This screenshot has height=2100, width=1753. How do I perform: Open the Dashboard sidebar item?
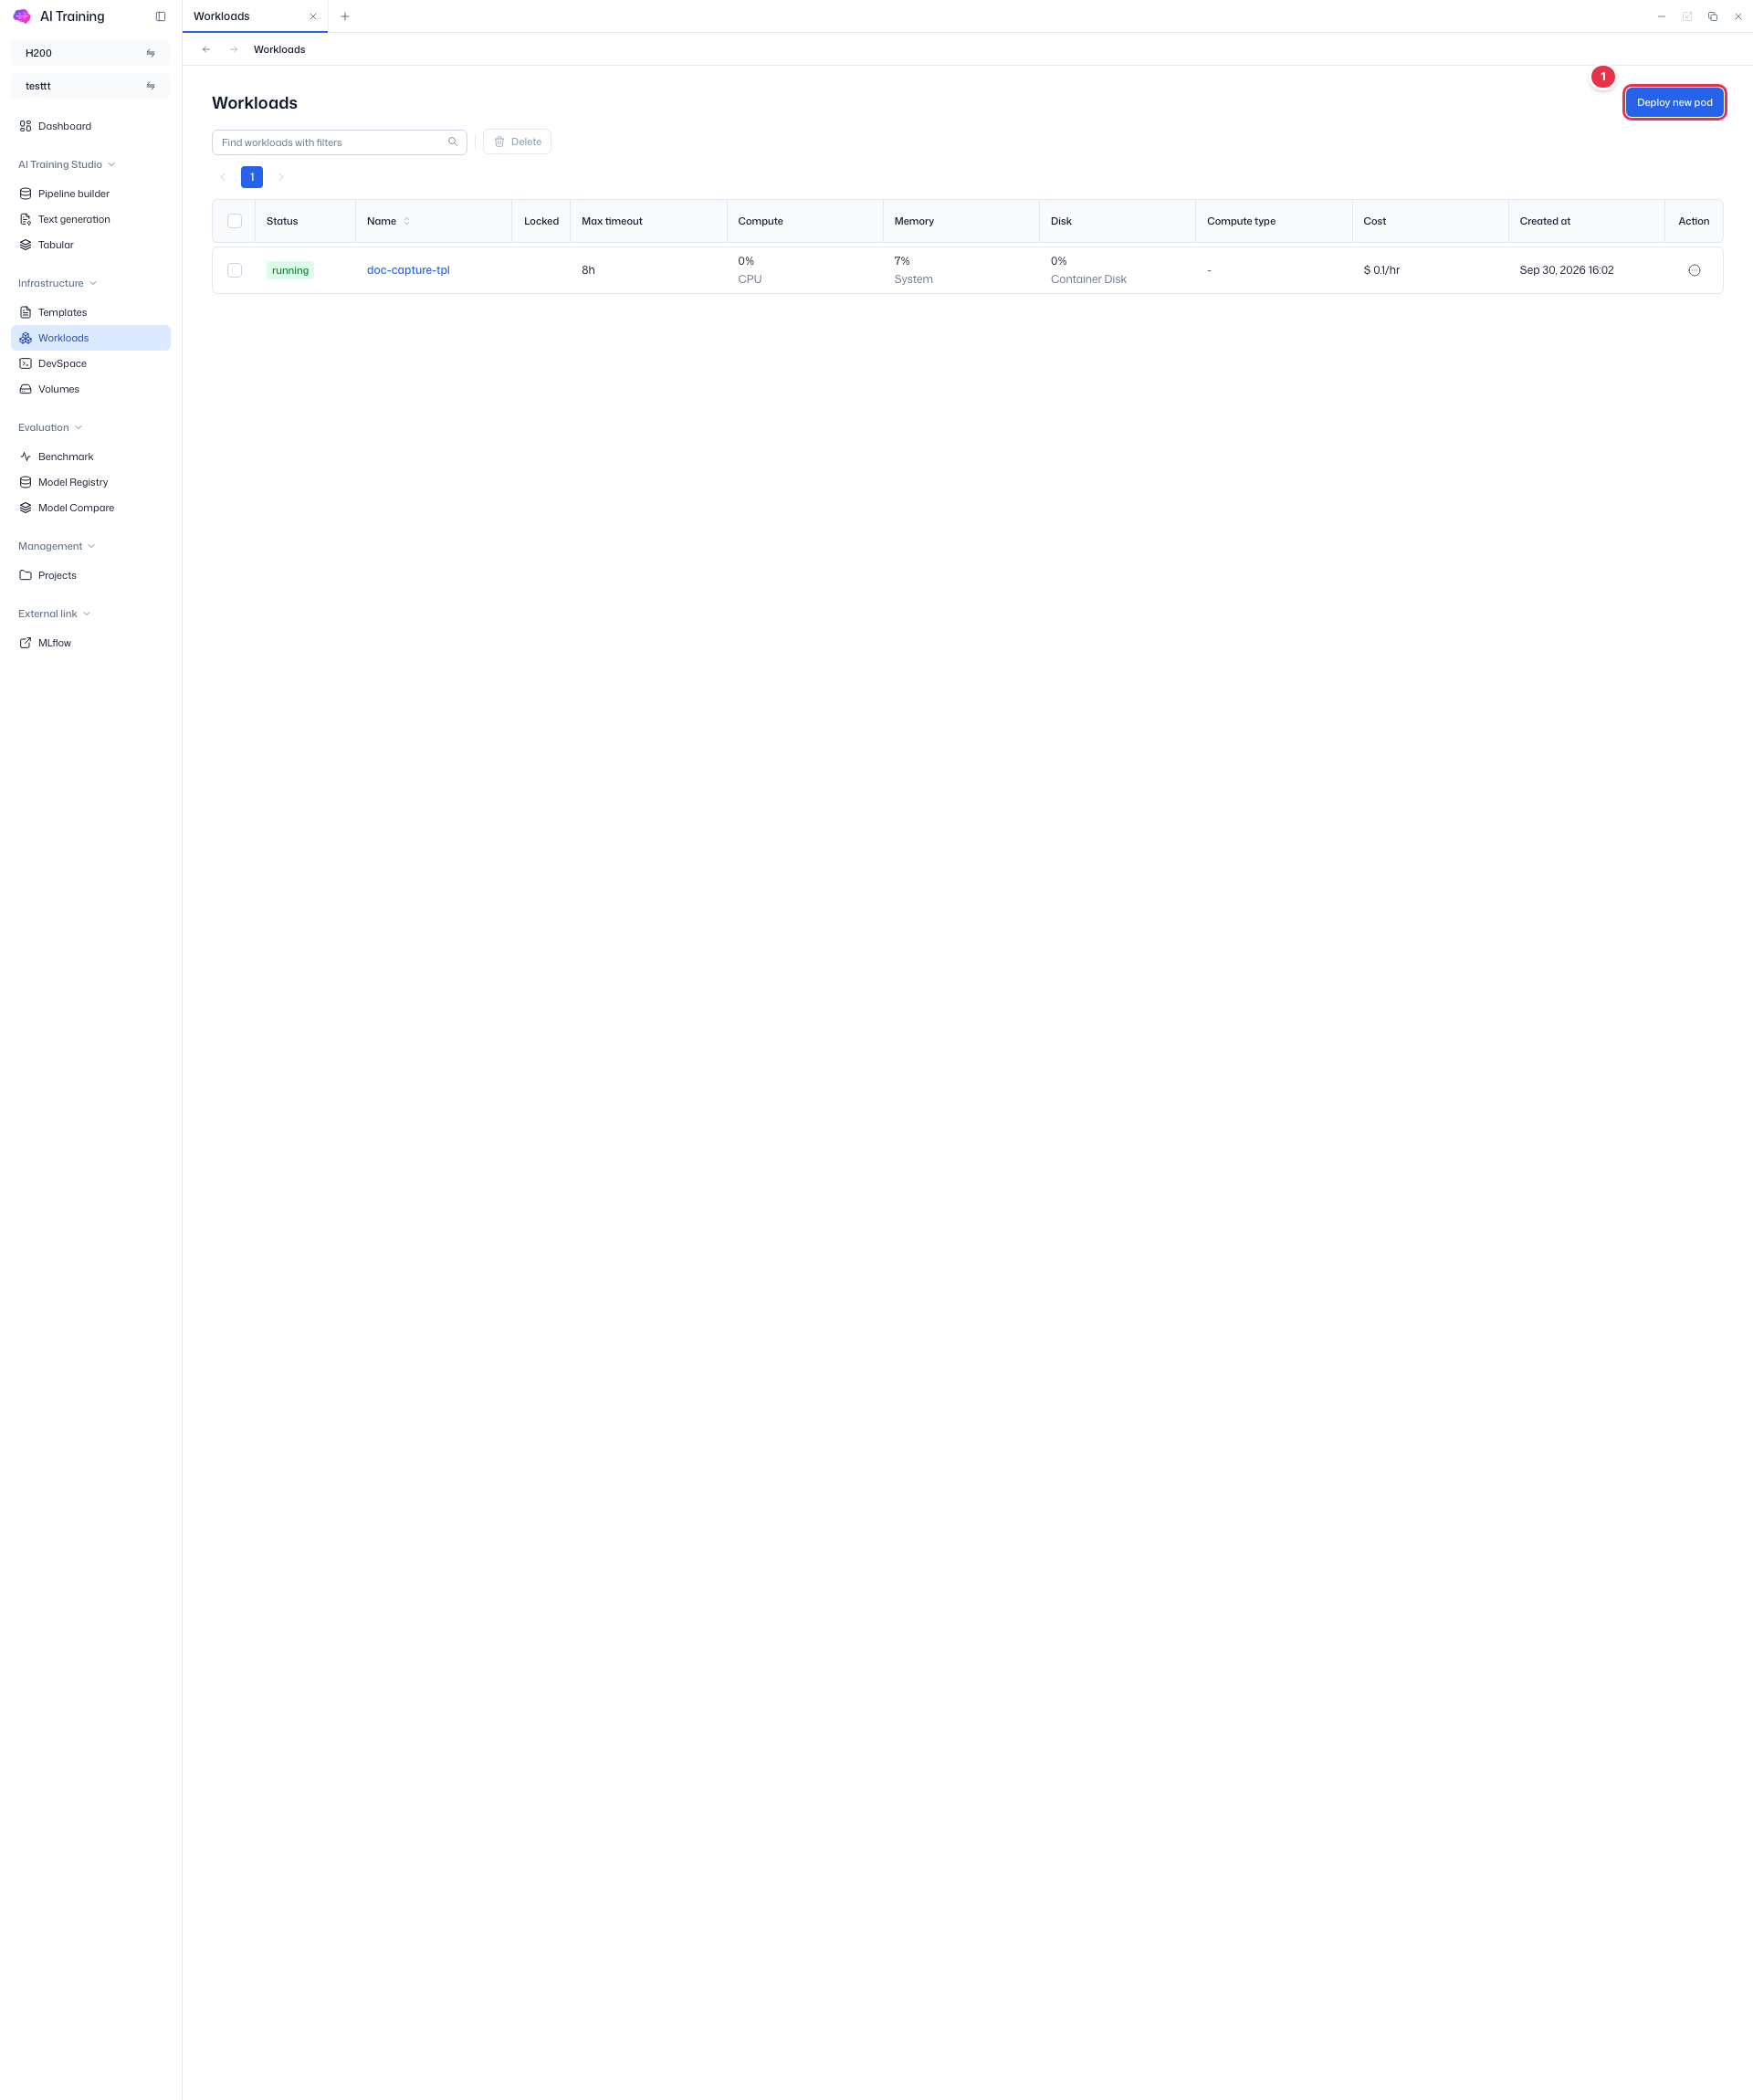tap(90, 126)
